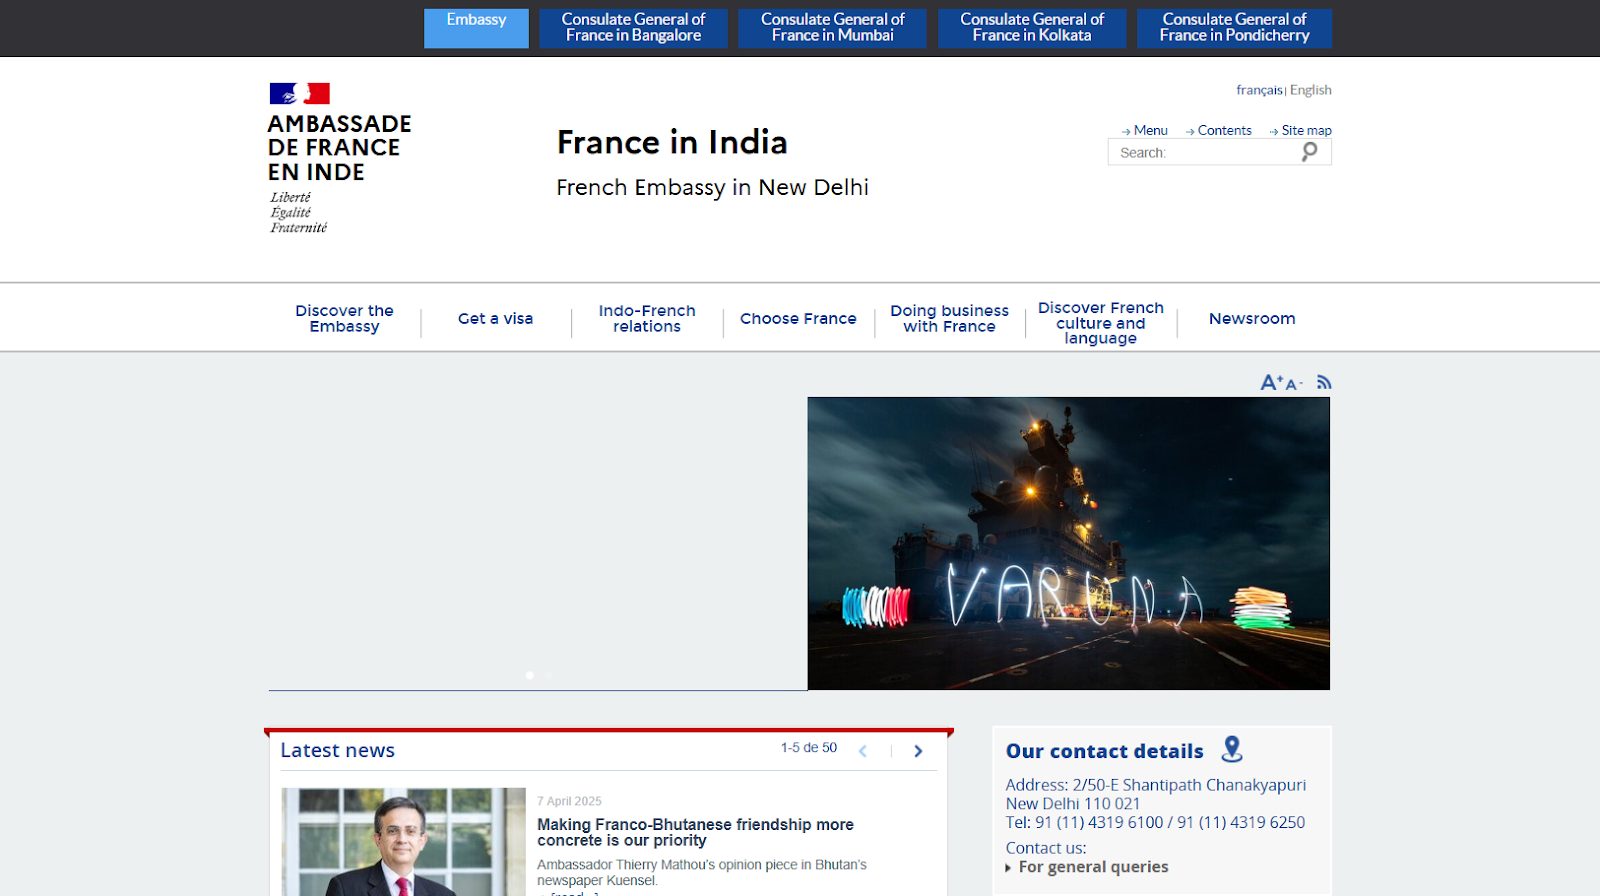Image resolution: width=1600 pixels, height=896 pixels.
Task: Open the ambassador news photo thumbnail
Action: 403,842
